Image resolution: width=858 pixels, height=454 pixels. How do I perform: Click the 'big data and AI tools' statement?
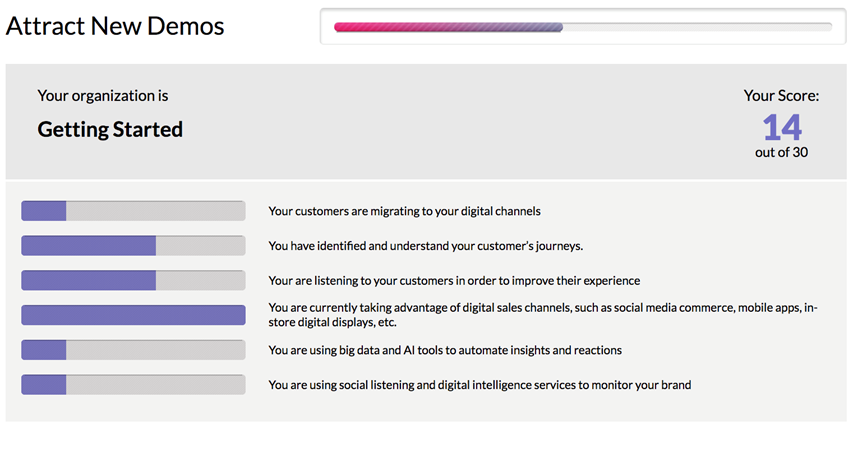click(445, 350)
